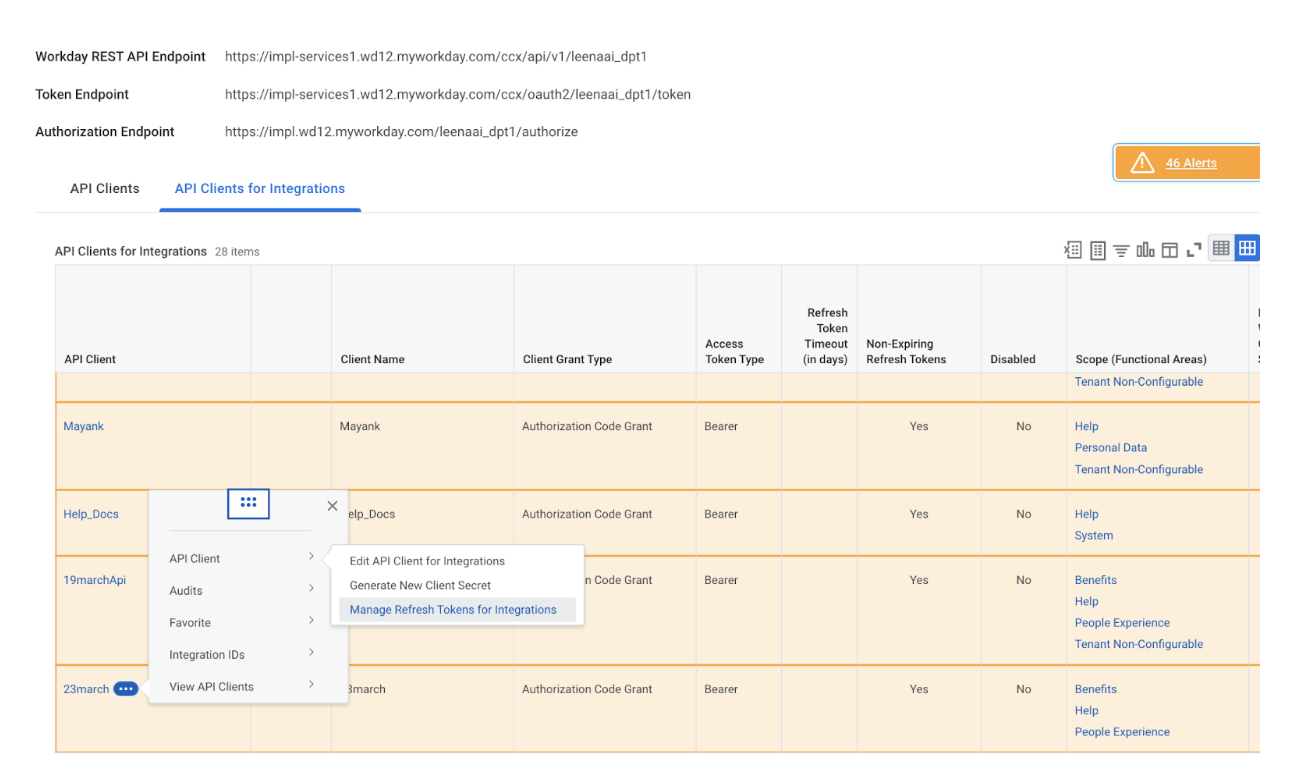Expand the Integration IDs submenu
This screenshot has height=784, width=1306.
[x=240, y=655]
